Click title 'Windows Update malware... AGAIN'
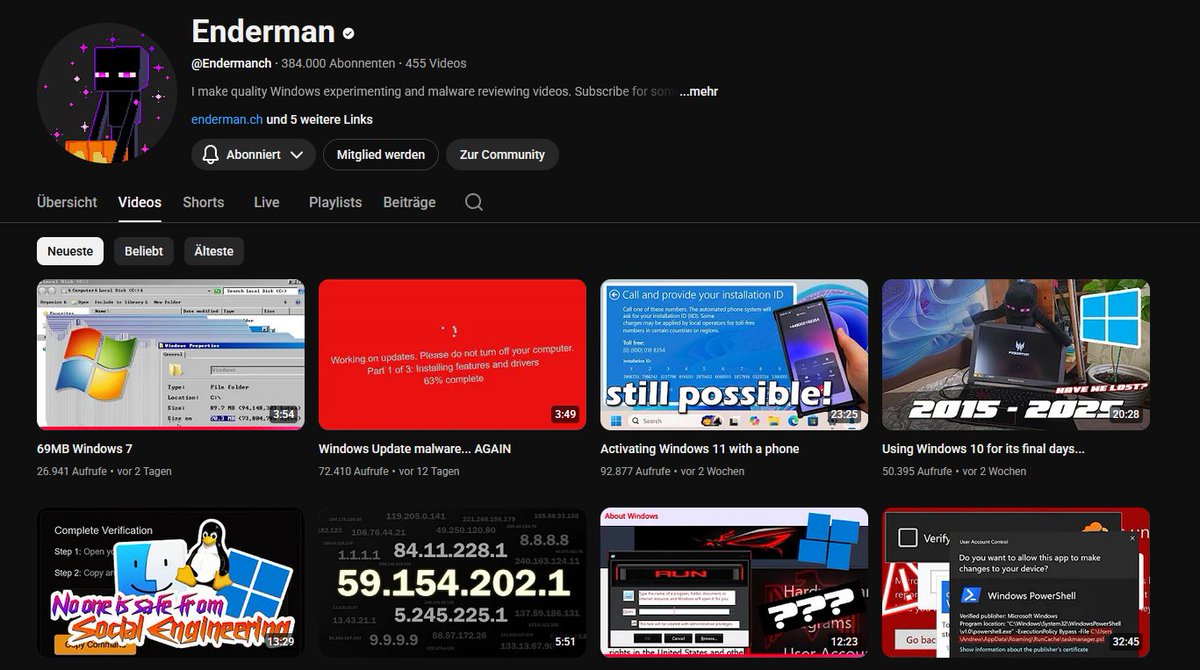The height and width of the screenshot is (670, 1200). (x=415, y=449)
